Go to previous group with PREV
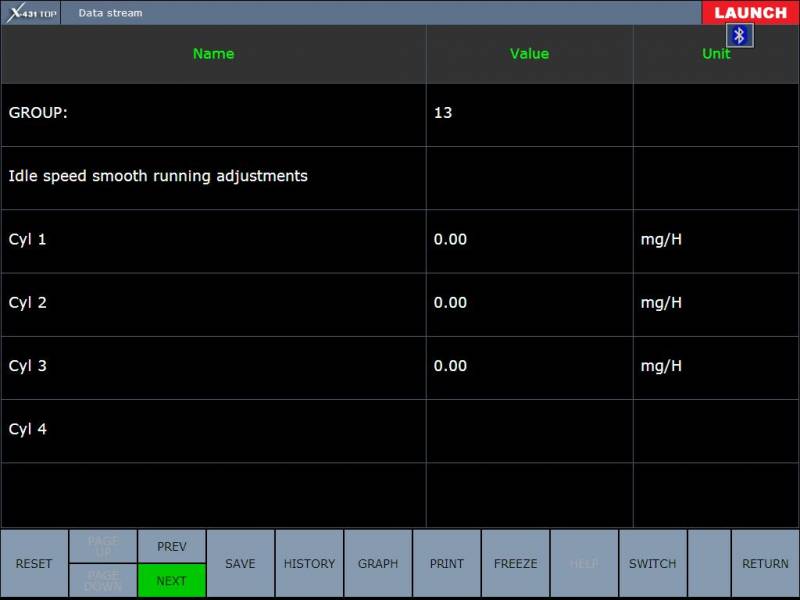 coord(171,546)
